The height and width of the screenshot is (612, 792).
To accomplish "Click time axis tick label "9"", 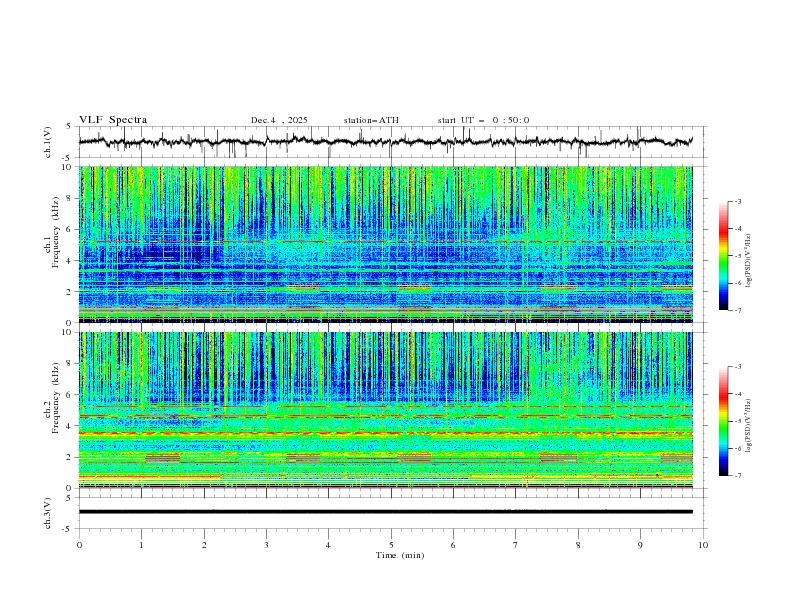I will [640, 545].
